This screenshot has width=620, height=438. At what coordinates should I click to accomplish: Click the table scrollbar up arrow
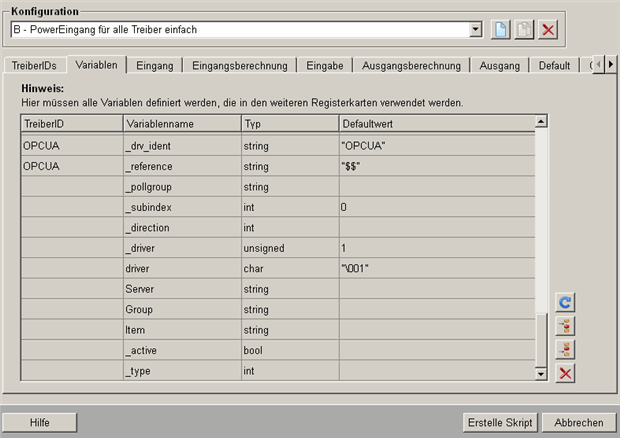[541, 122]
